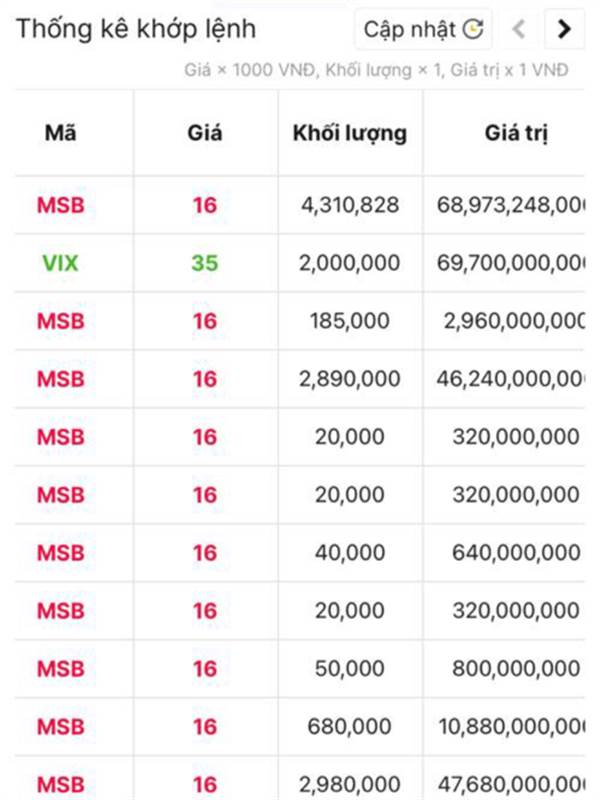Select the Giá trị column header

pyautogui.click(x=516, y=134)
